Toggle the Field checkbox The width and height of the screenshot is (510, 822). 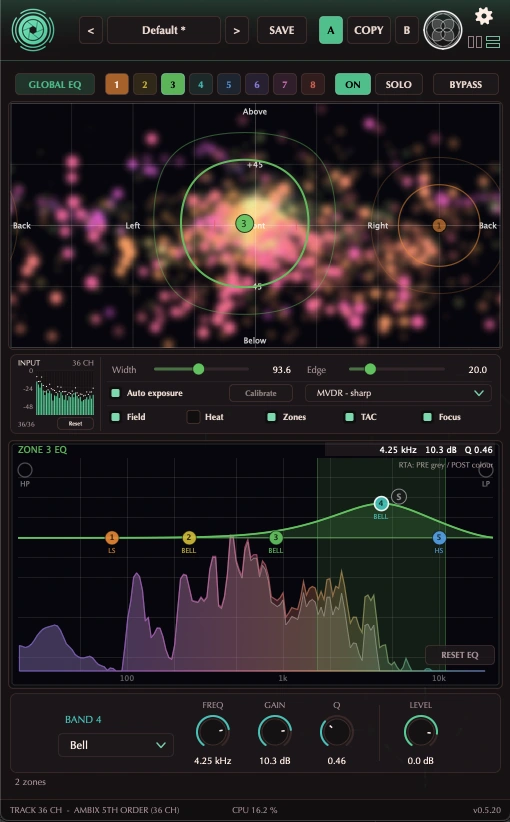[115, 417]
